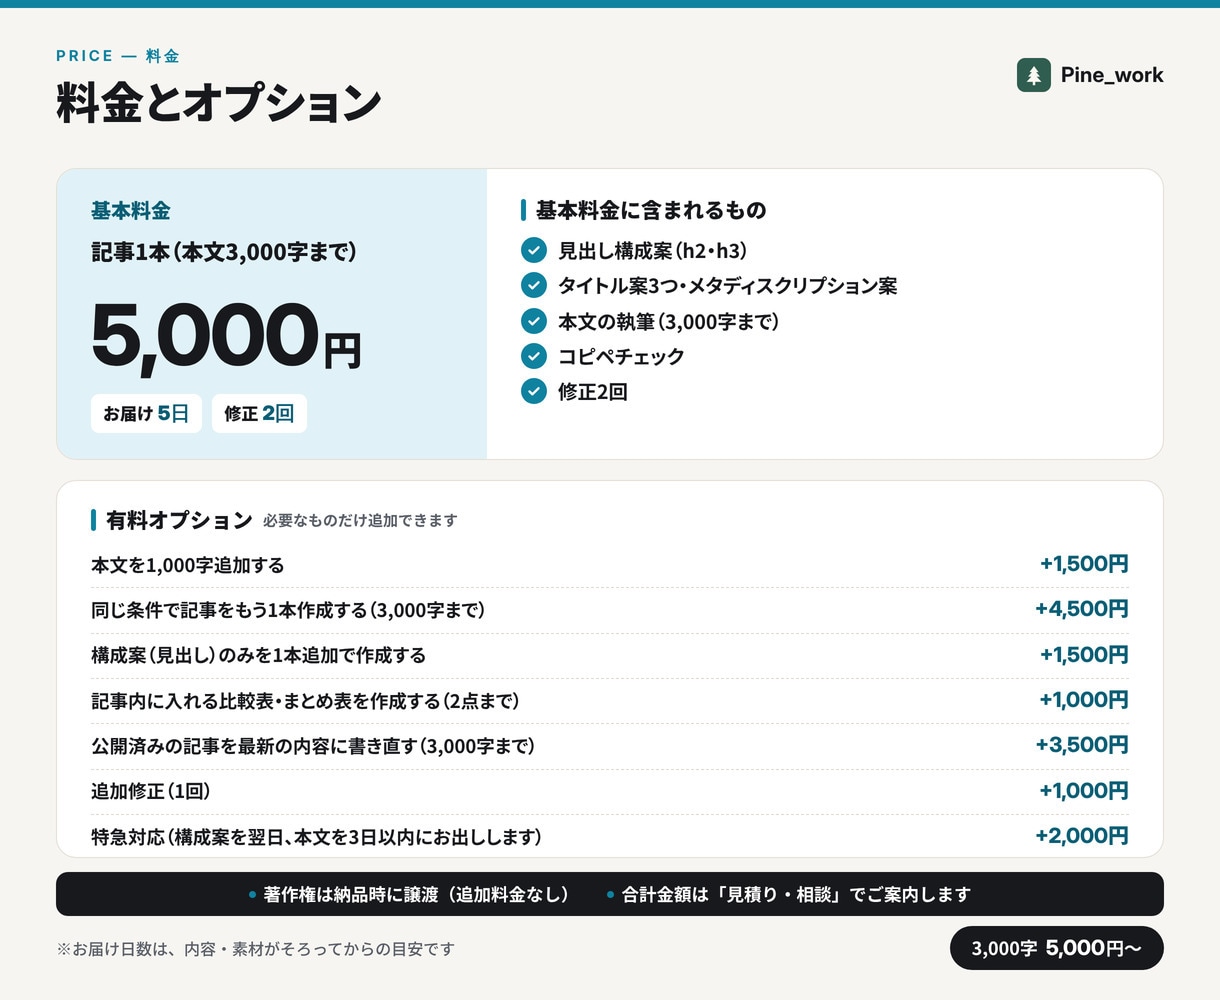1220x1000 pixels.
Task: Click the +1,500円 price for 本文を1,000字追加する
Action: 1084,564
